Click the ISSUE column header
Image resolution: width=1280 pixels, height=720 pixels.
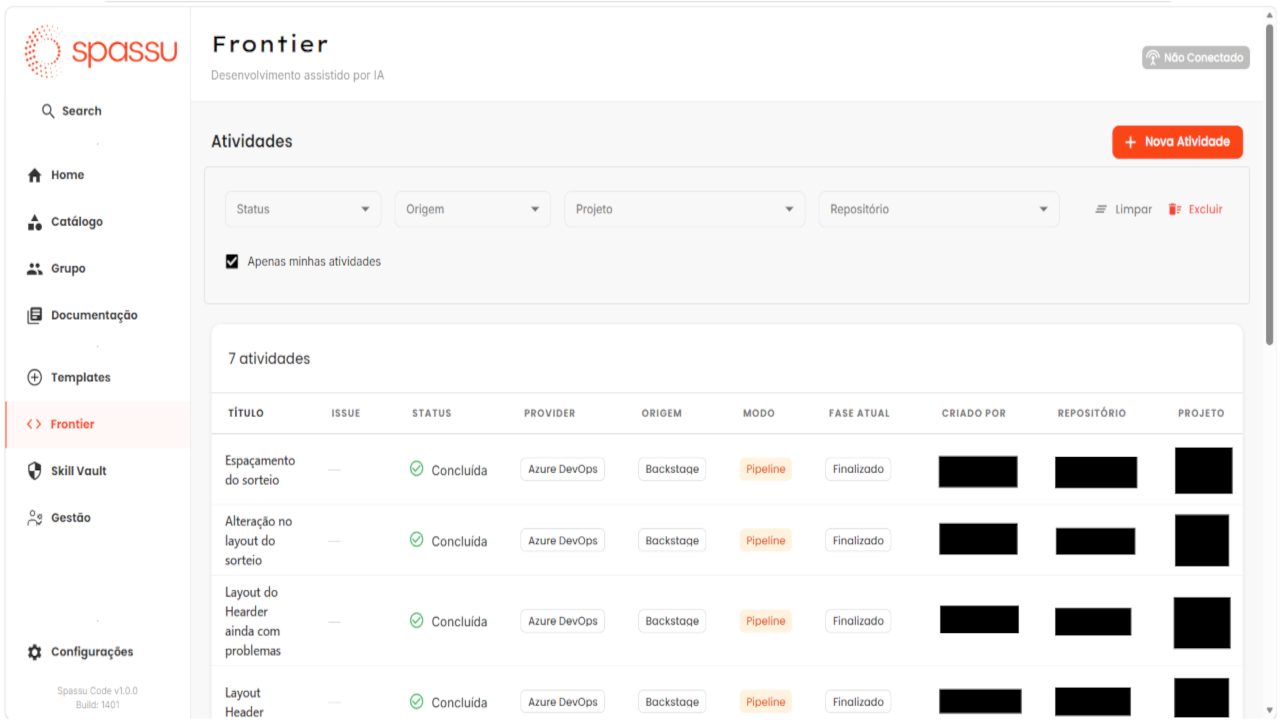[346, 413]
